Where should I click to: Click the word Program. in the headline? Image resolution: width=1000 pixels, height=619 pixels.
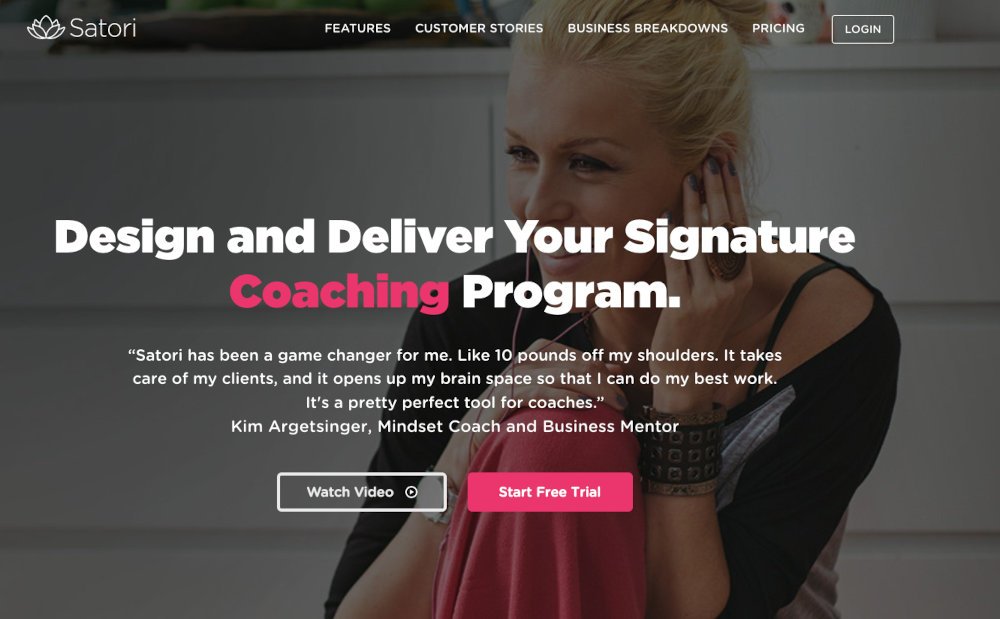571,293
